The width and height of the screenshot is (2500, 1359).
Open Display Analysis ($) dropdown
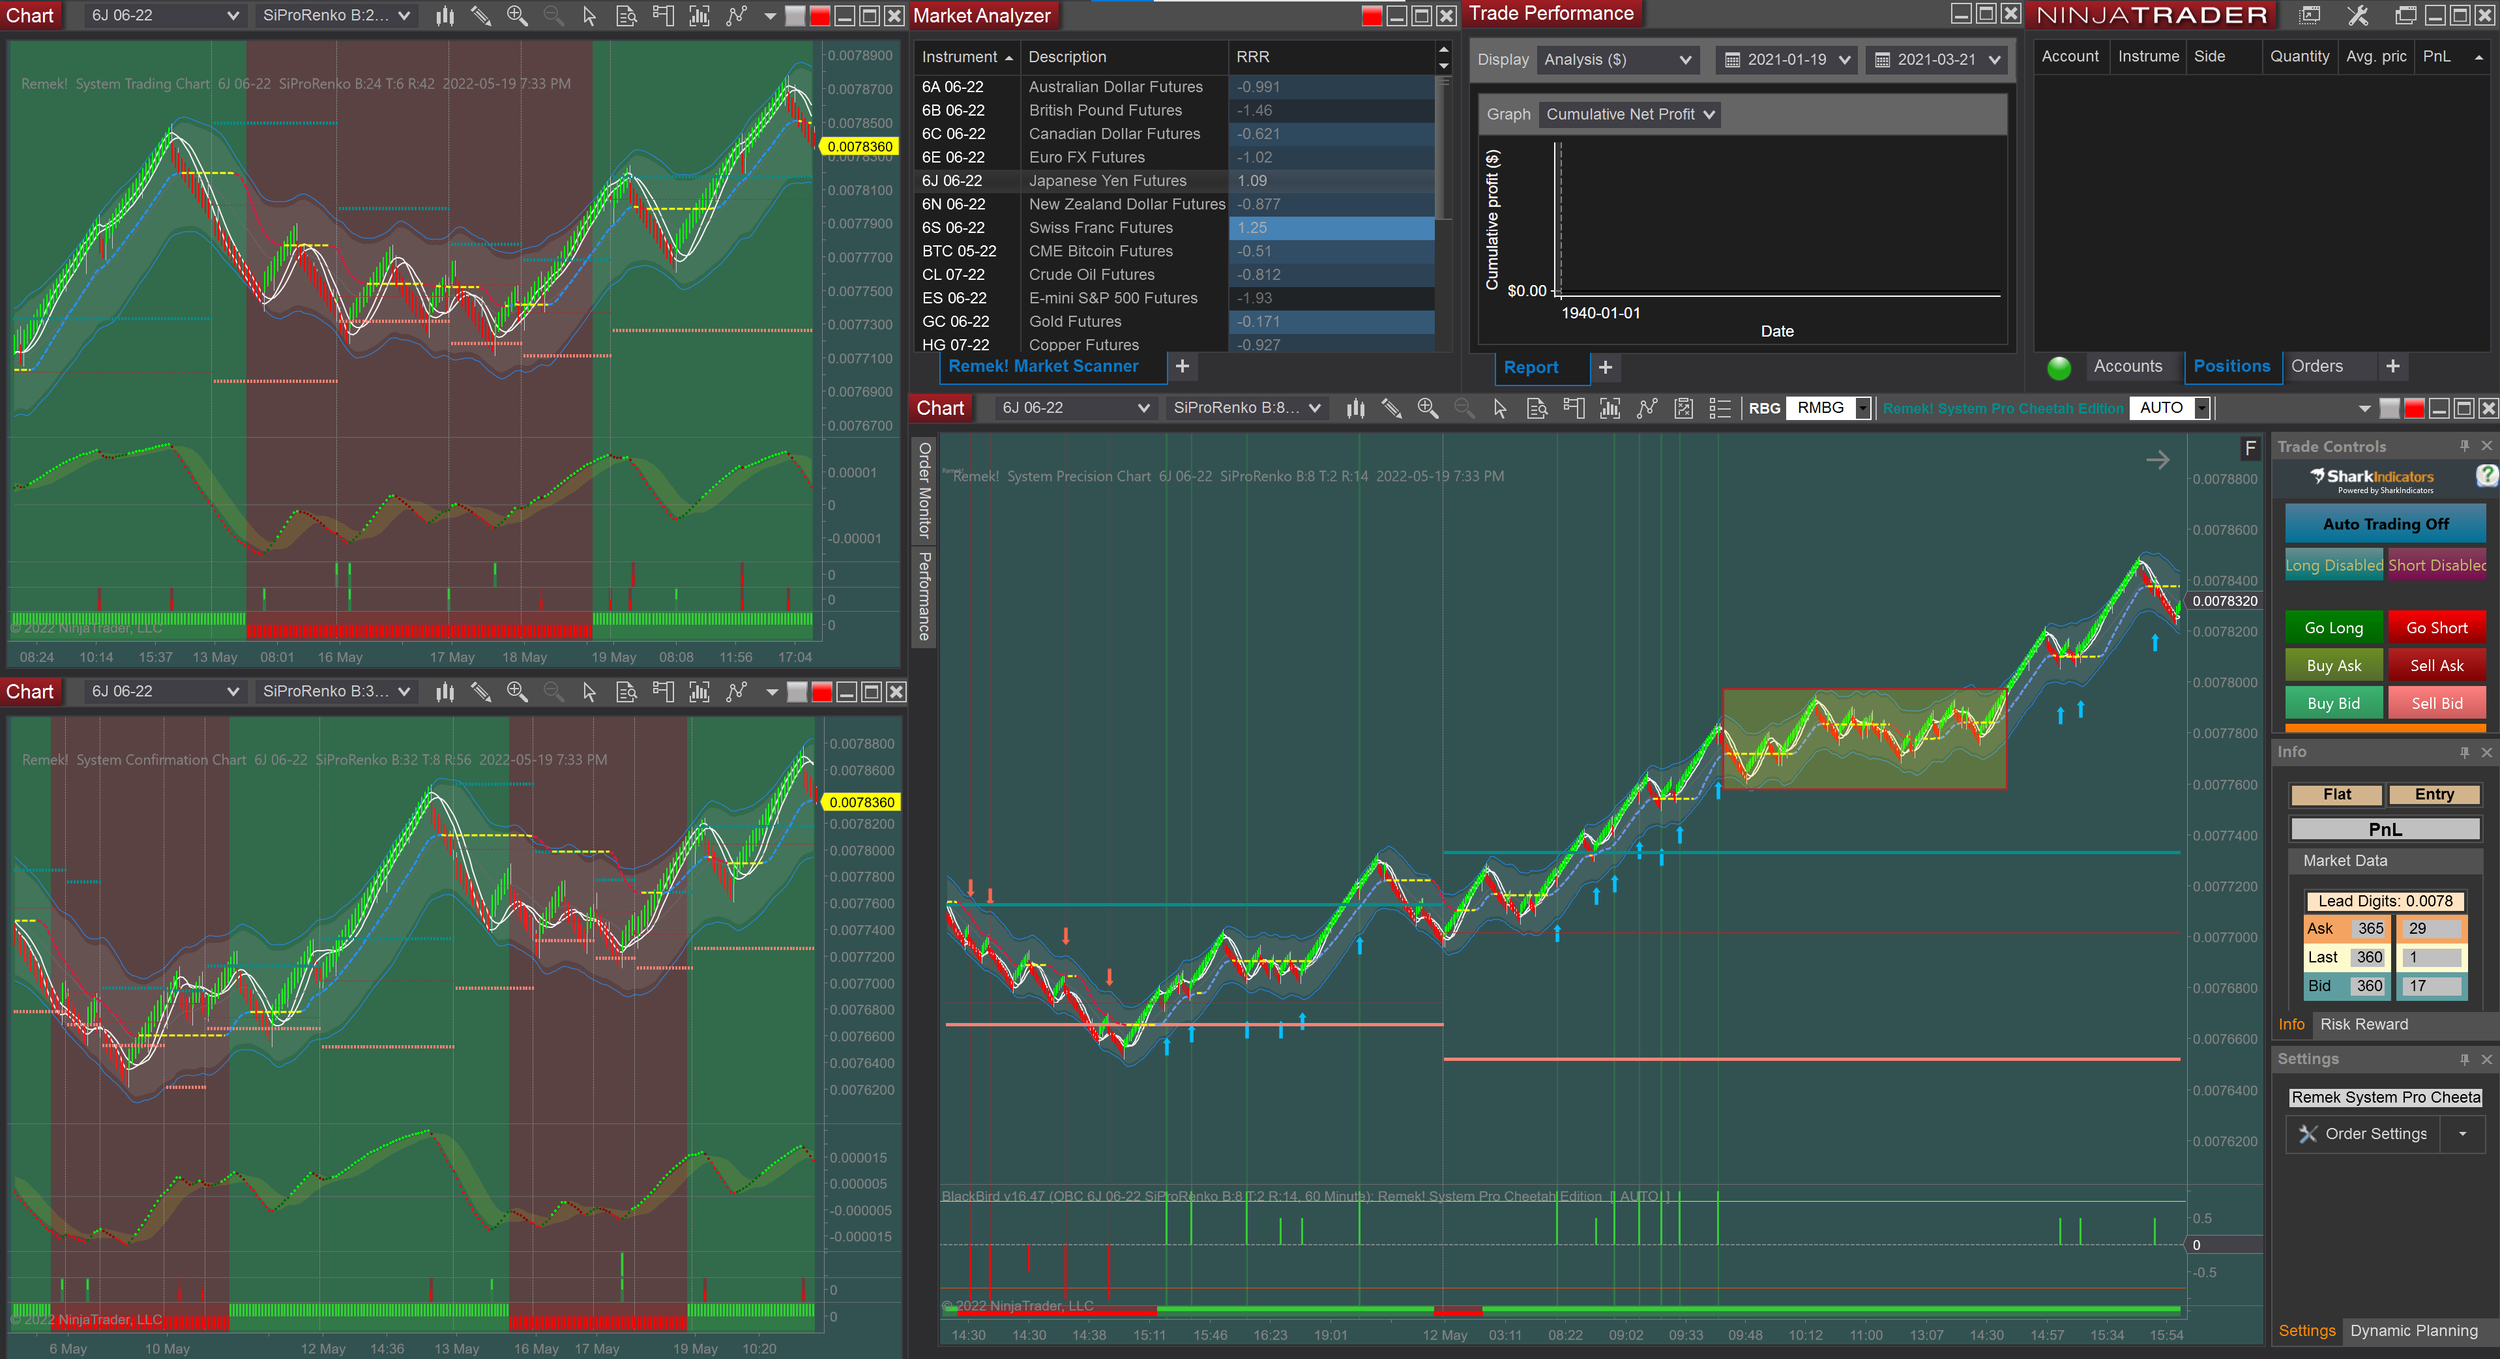point(1617,60)
